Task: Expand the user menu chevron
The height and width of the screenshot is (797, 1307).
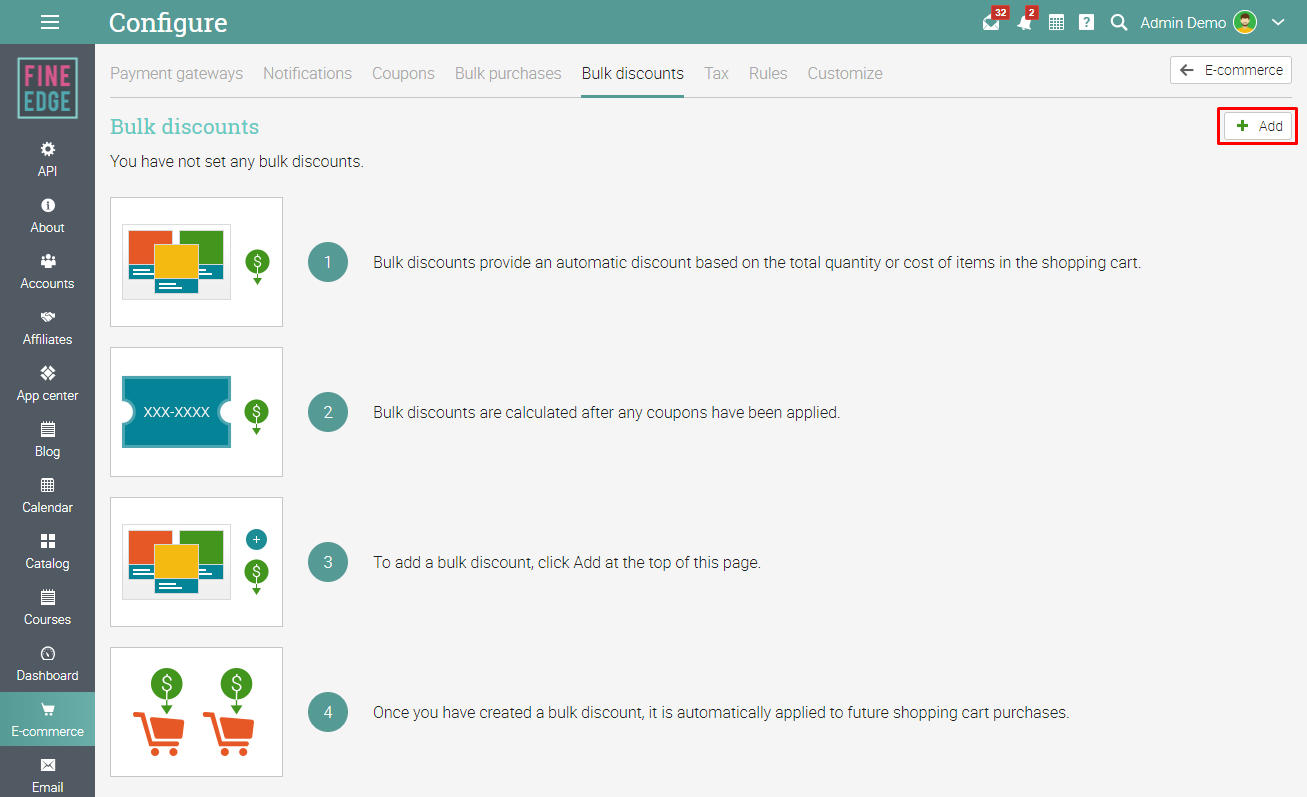Action: tap(1278, 22)
